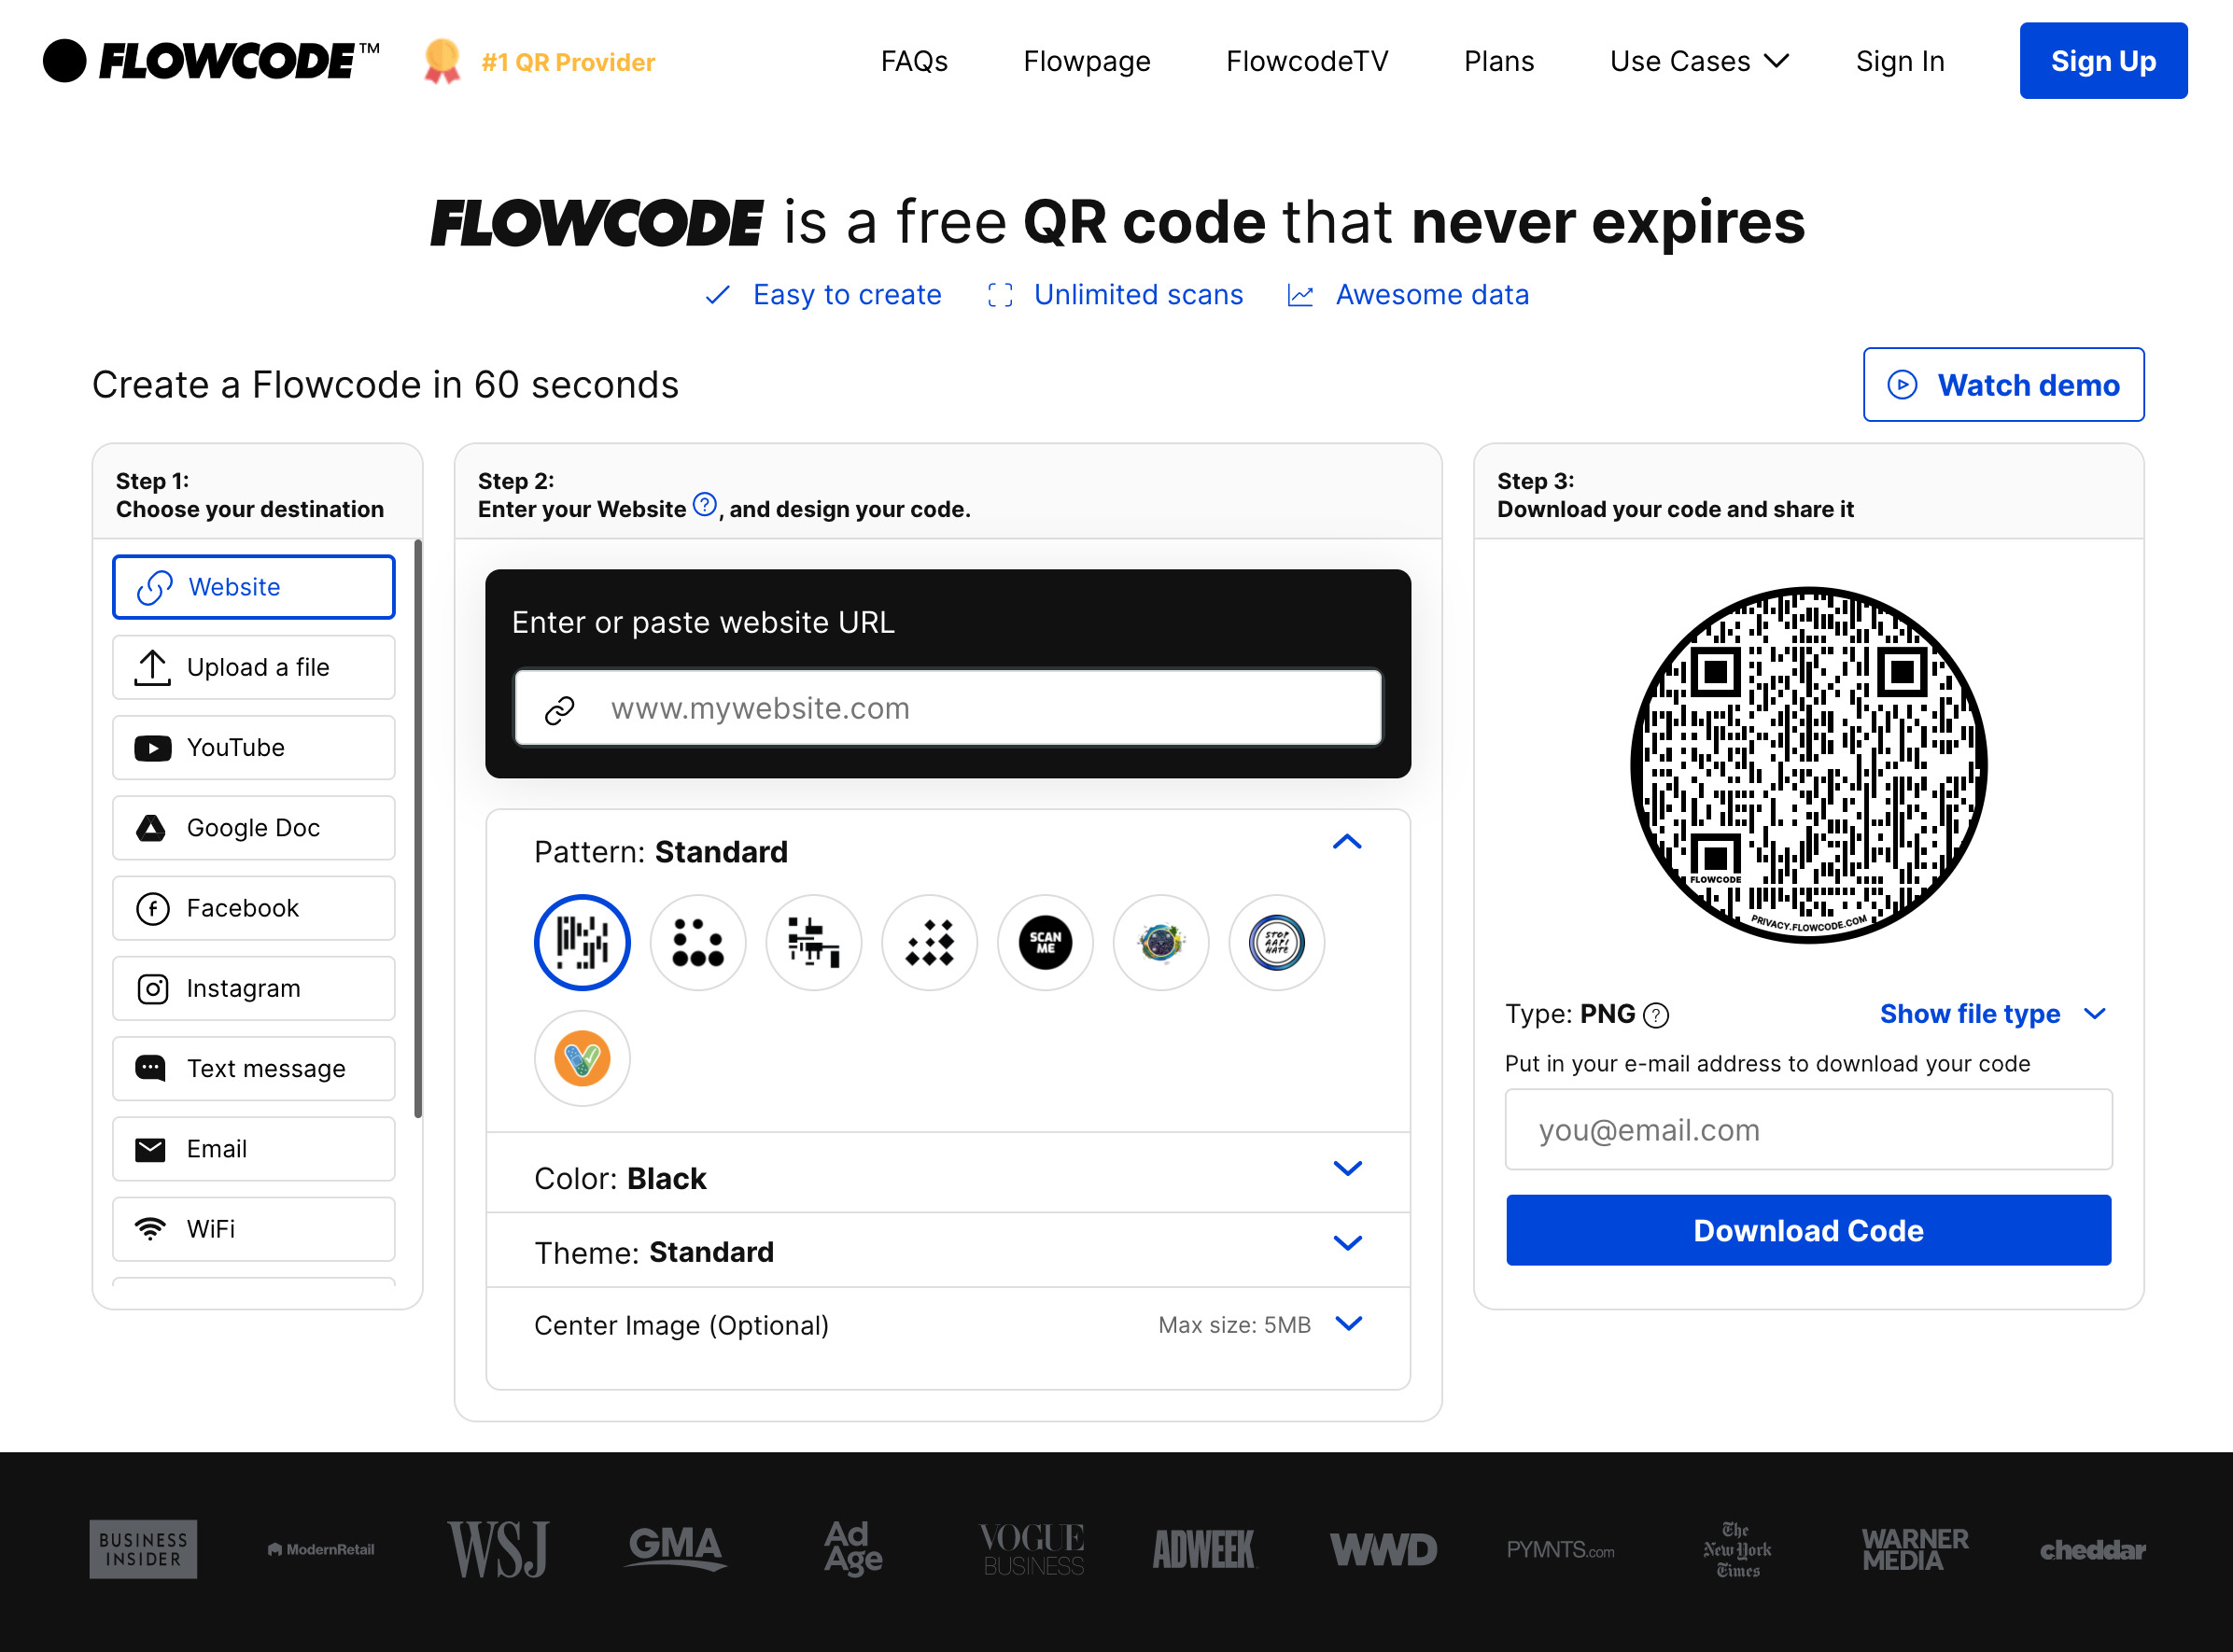Click the help icon next to Website

(x=704, y=505)
